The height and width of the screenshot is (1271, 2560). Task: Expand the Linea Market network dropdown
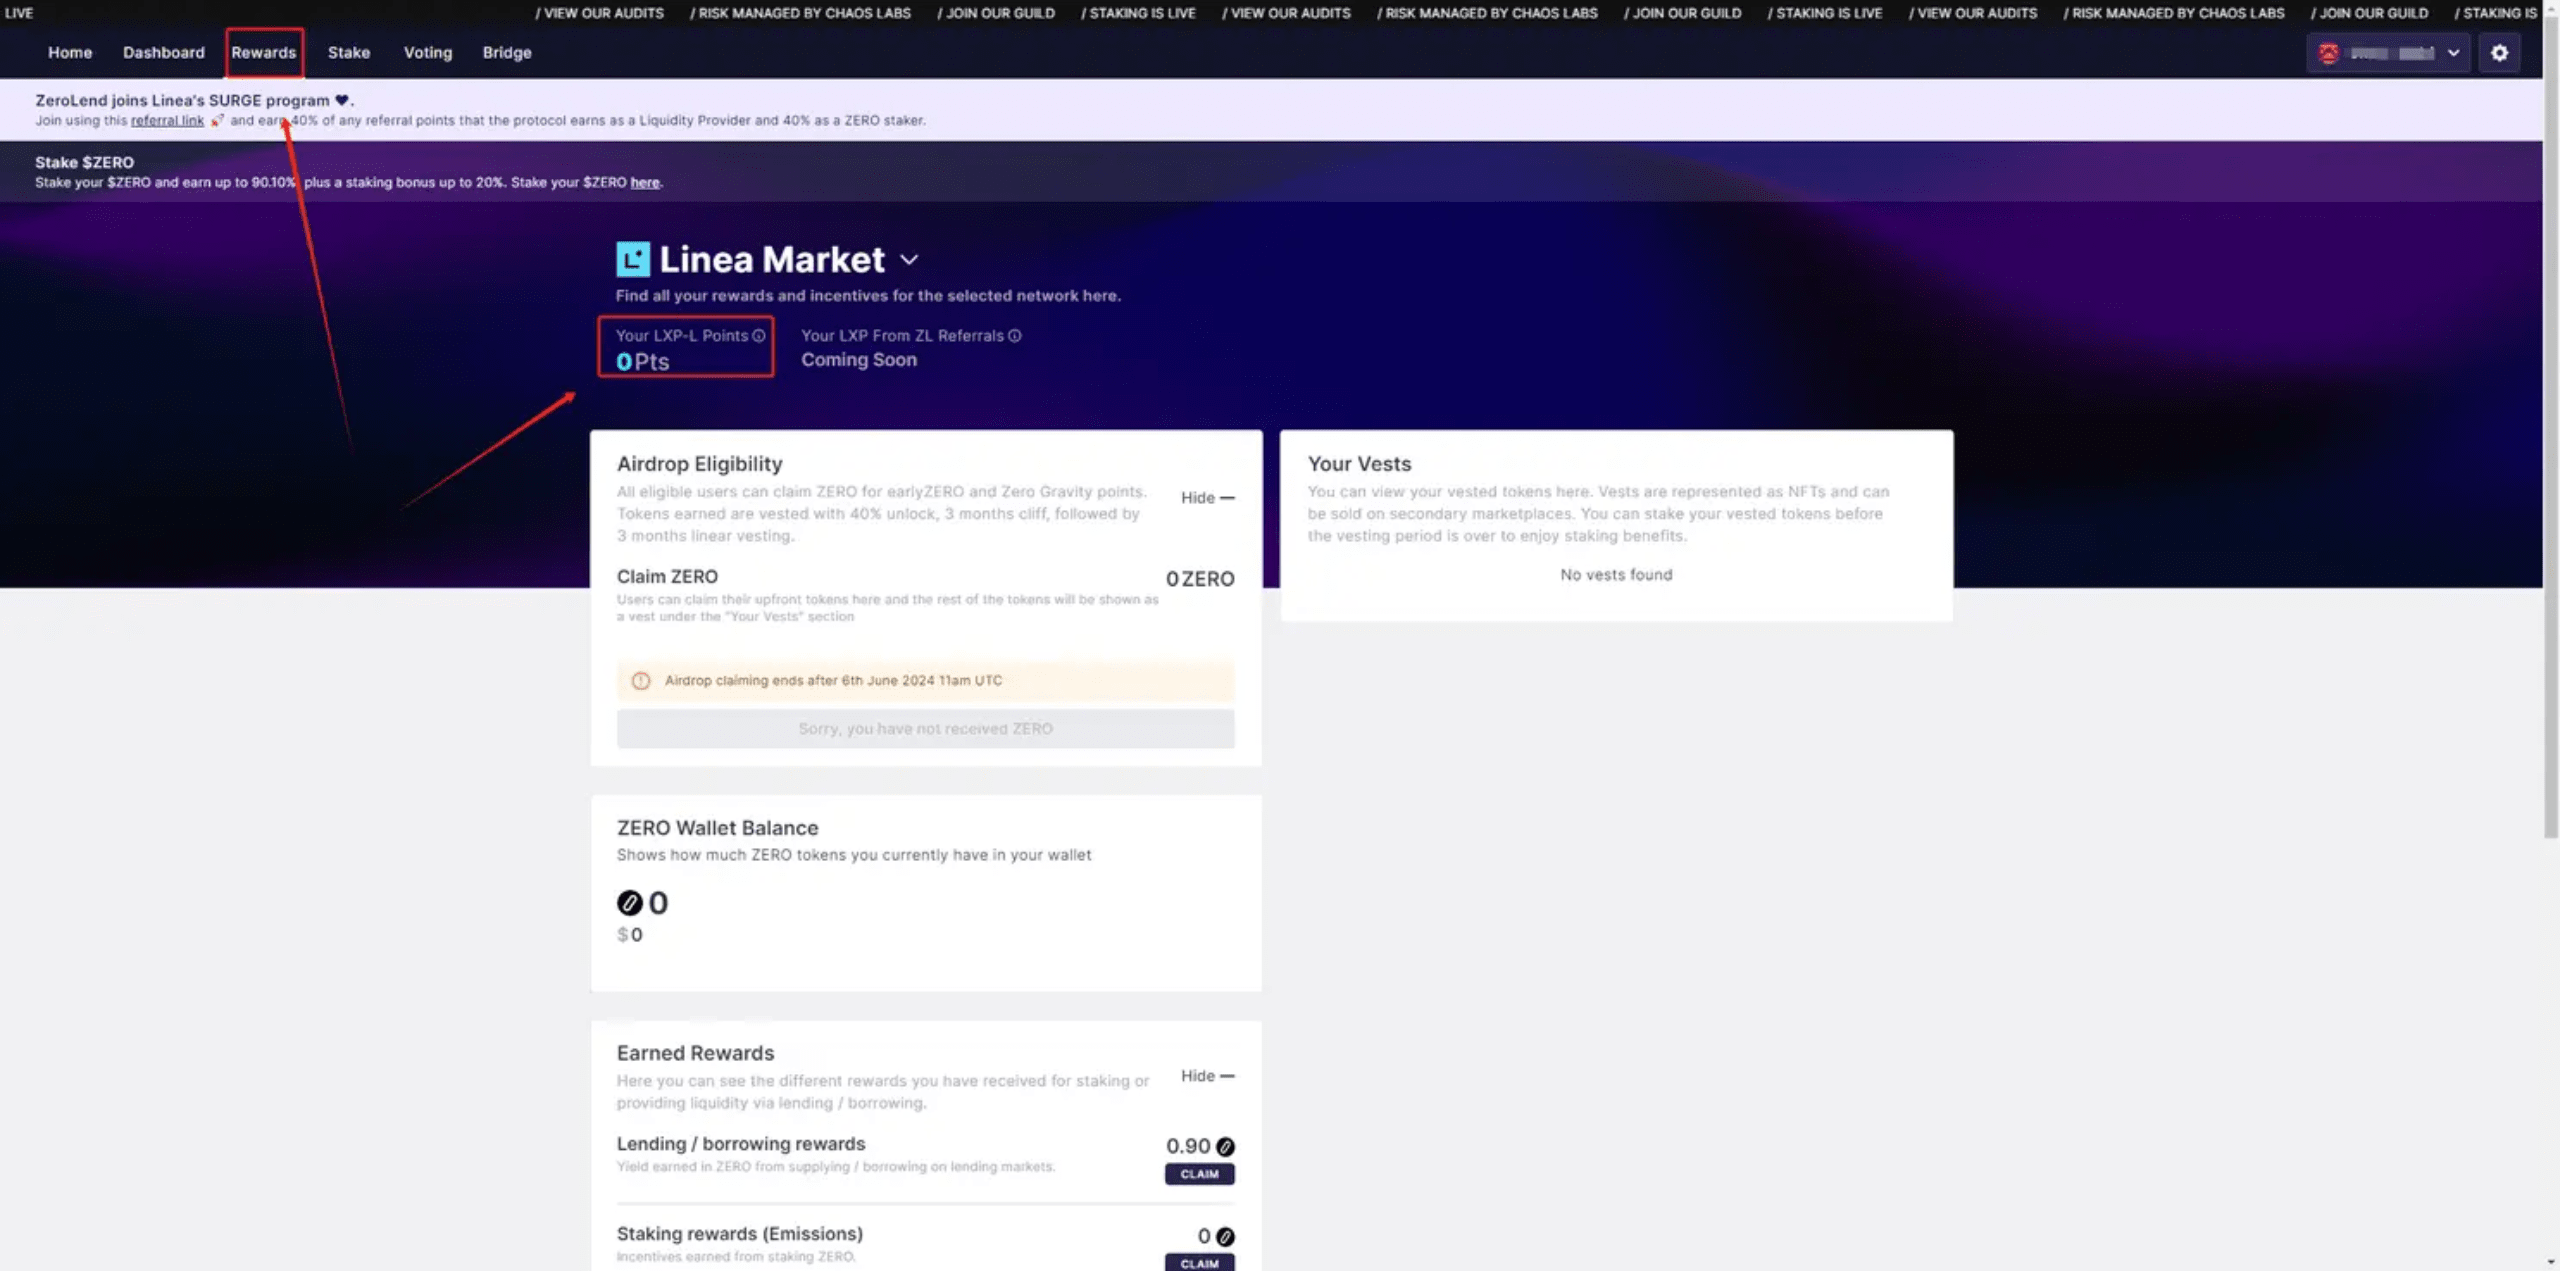pos(909,260)
